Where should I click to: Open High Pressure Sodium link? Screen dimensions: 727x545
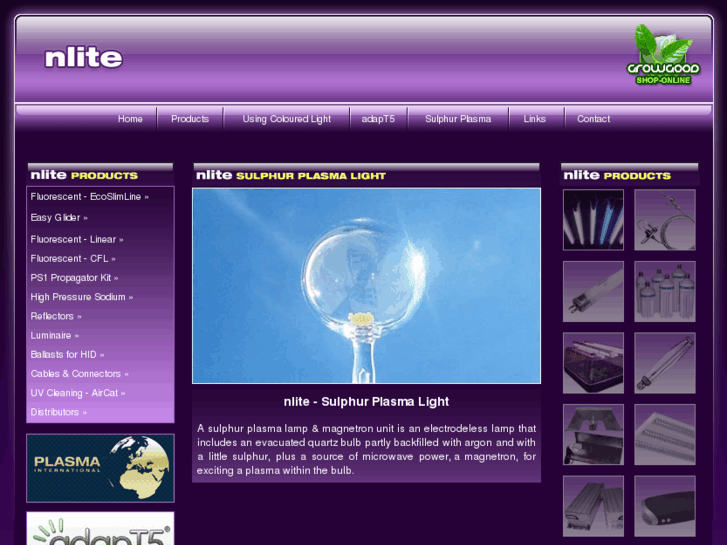(82, 297)
